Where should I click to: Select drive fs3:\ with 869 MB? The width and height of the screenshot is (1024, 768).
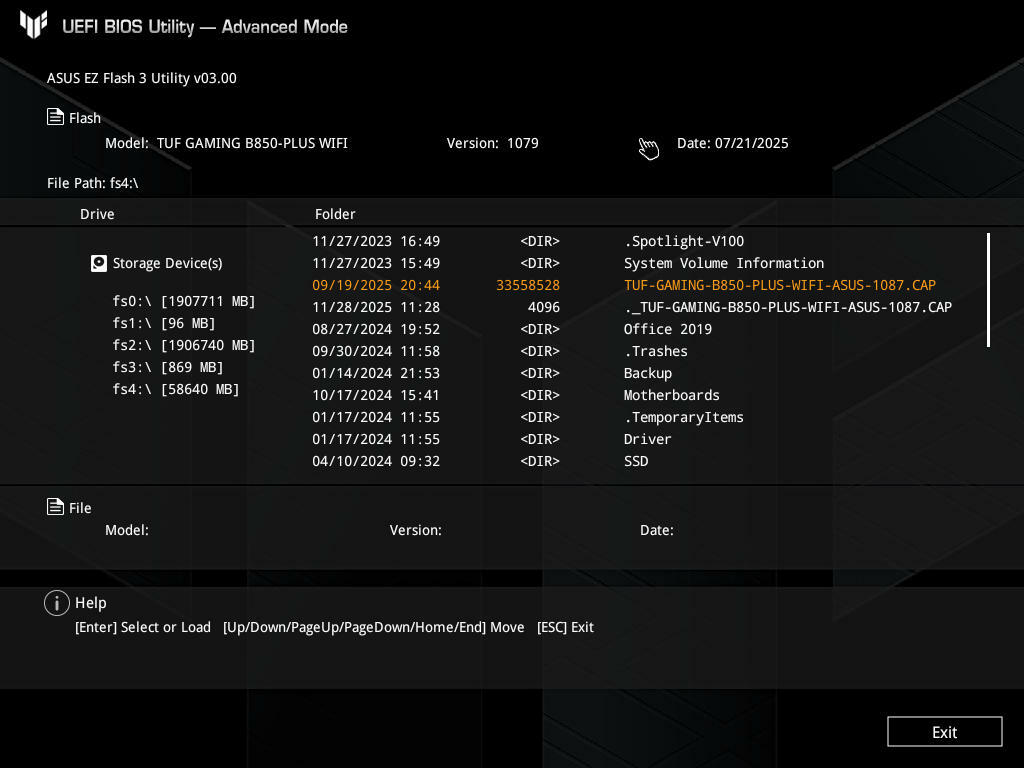[168, 367]
